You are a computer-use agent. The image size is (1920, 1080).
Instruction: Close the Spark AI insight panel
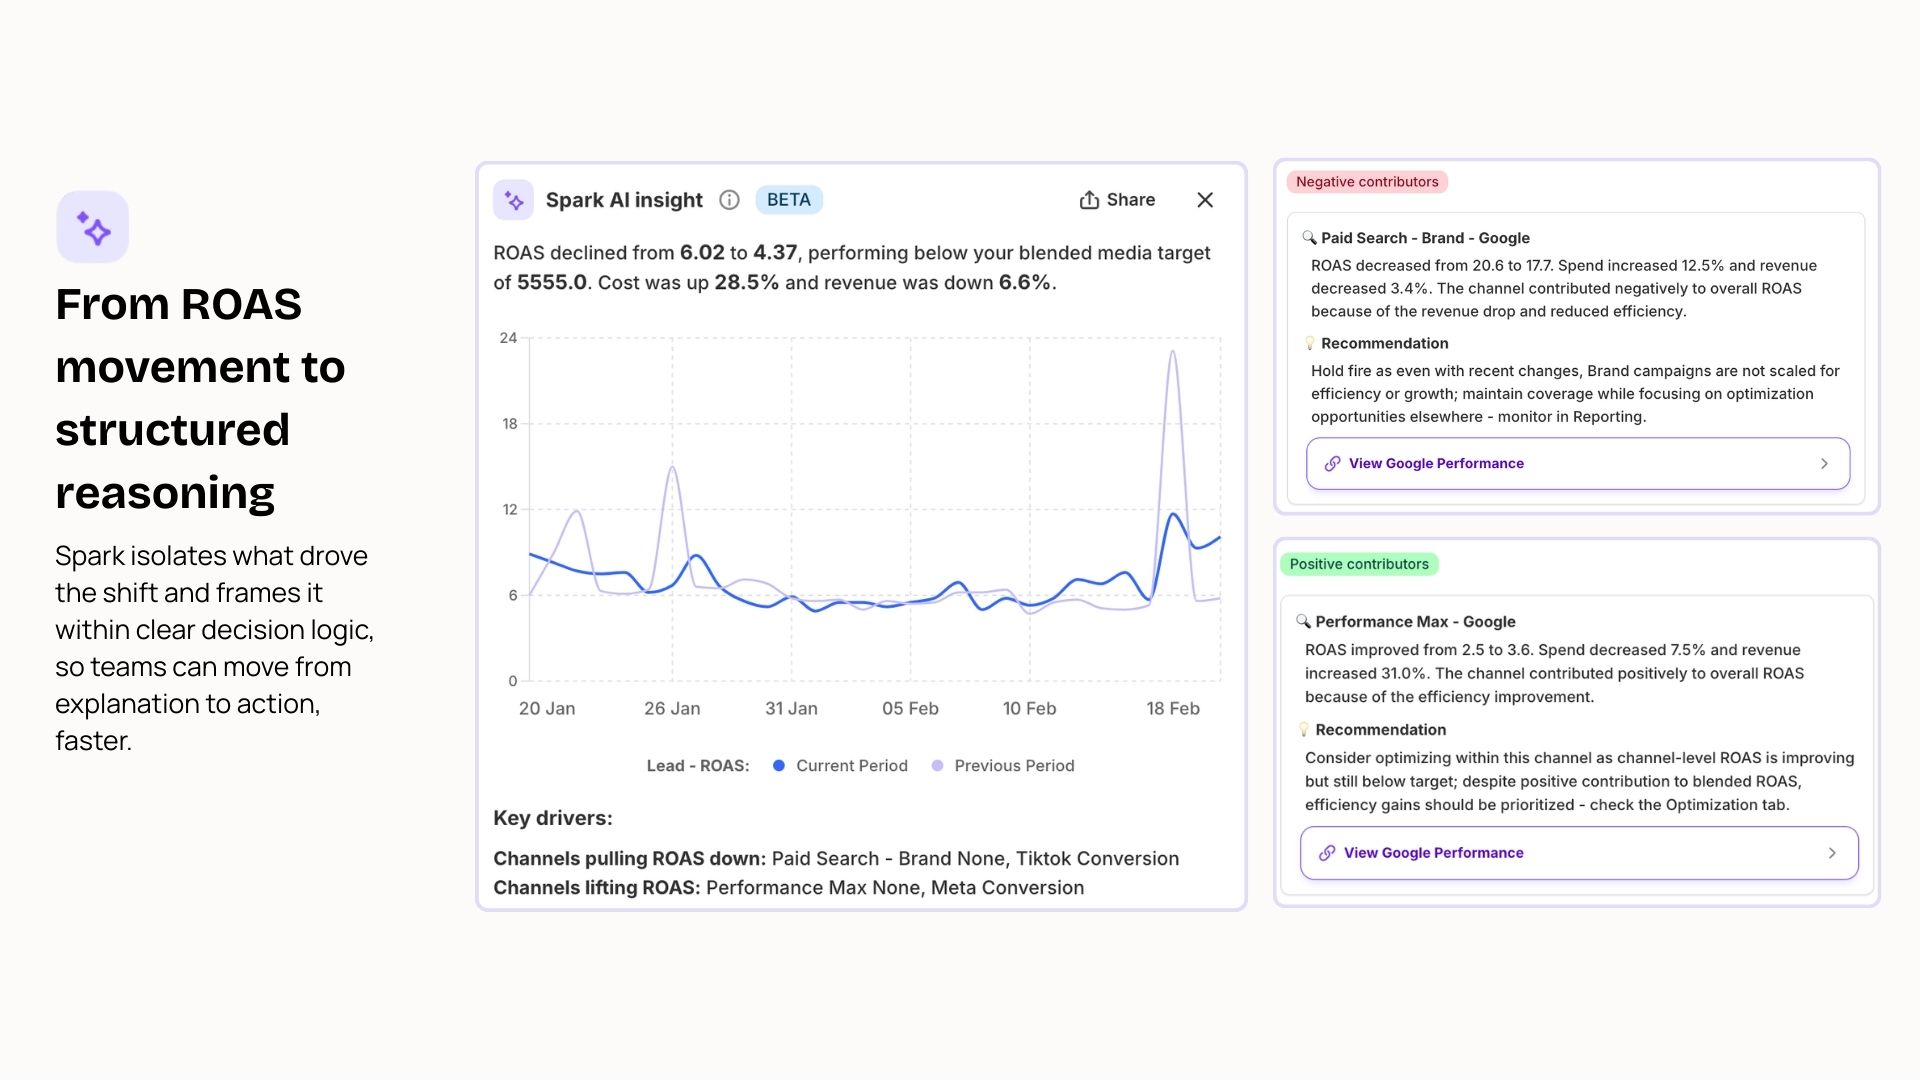[1205, 200]
